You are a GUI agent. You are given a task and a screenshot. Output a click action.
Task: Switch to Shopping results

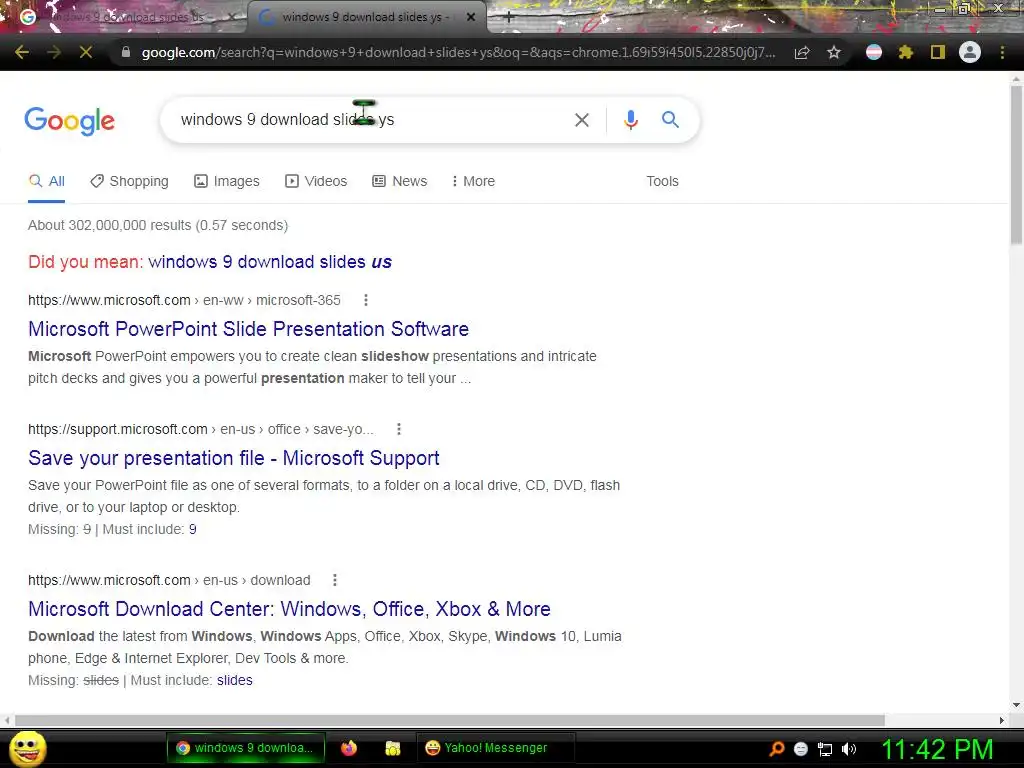pyautogui.click(x=129, y=181)
